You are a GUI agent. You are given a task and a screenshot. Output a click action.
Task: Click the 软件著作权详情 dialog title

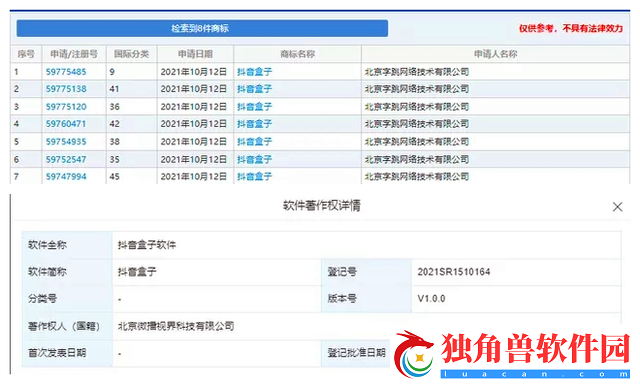coord(322,205)
